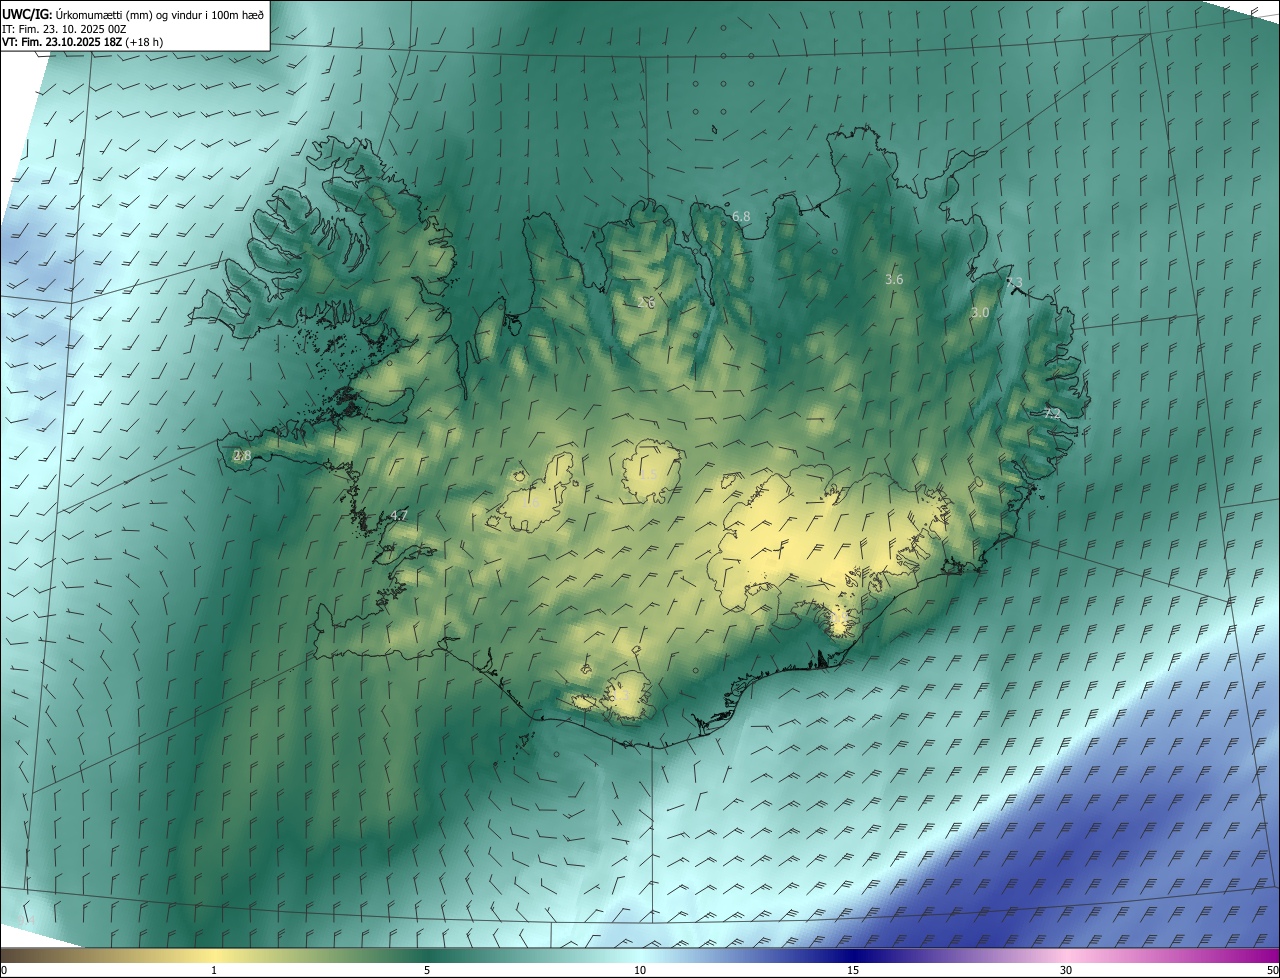Viewport: 1280px width, 978px height.
Task: Click the 7.3 precipitation value on the map
Action: tap(1014, 282)
